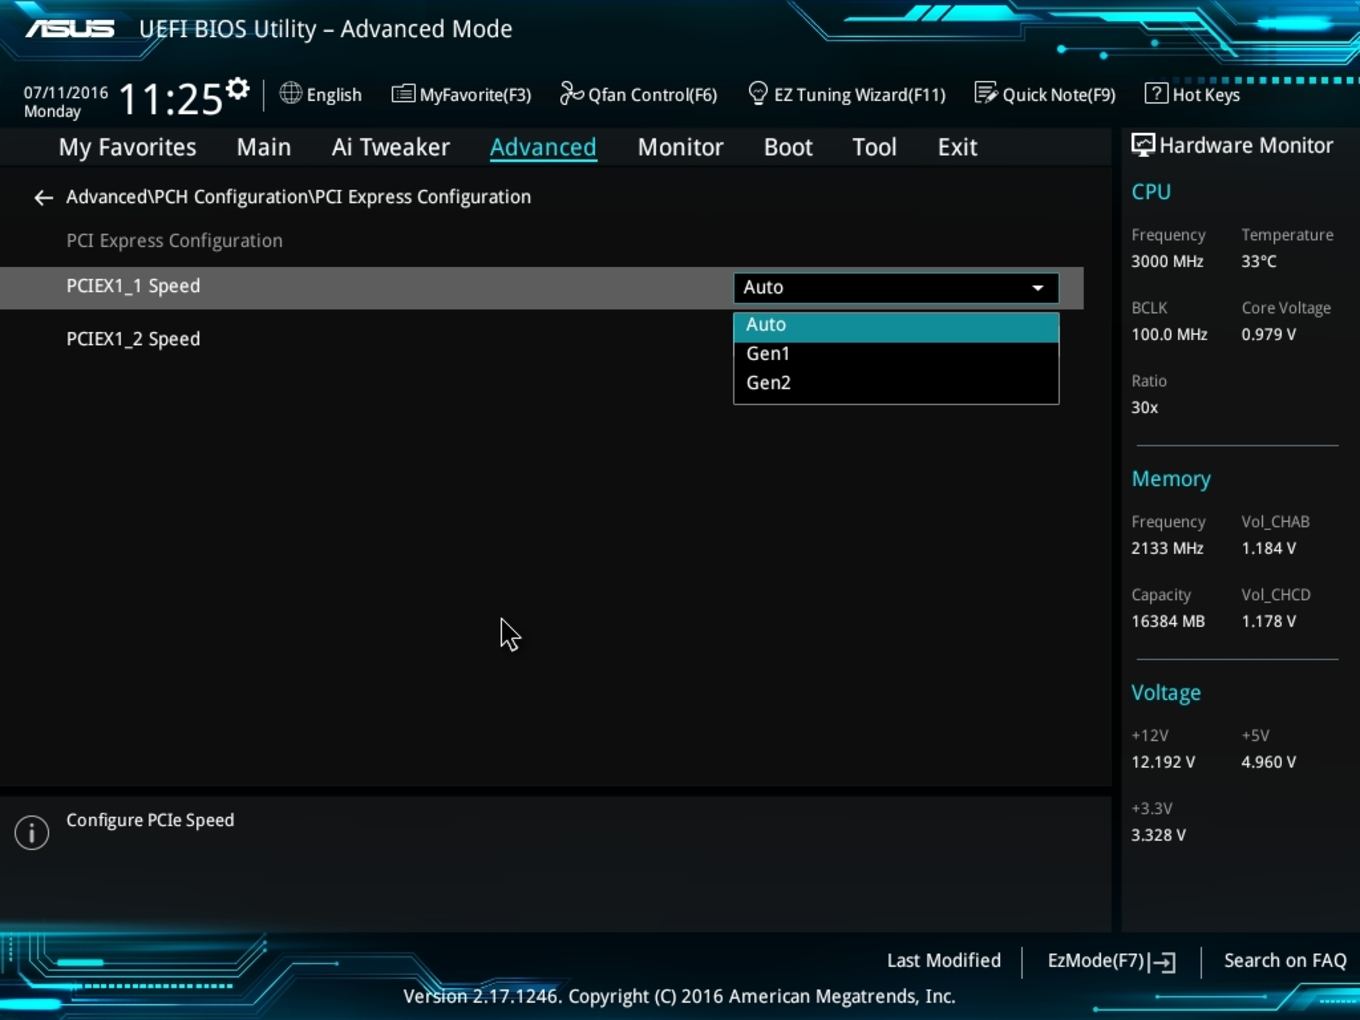Image resolution: width=1360 pixels, height=1020 pixels.
Task: Open the My Favorites tab
Action: 127,147
